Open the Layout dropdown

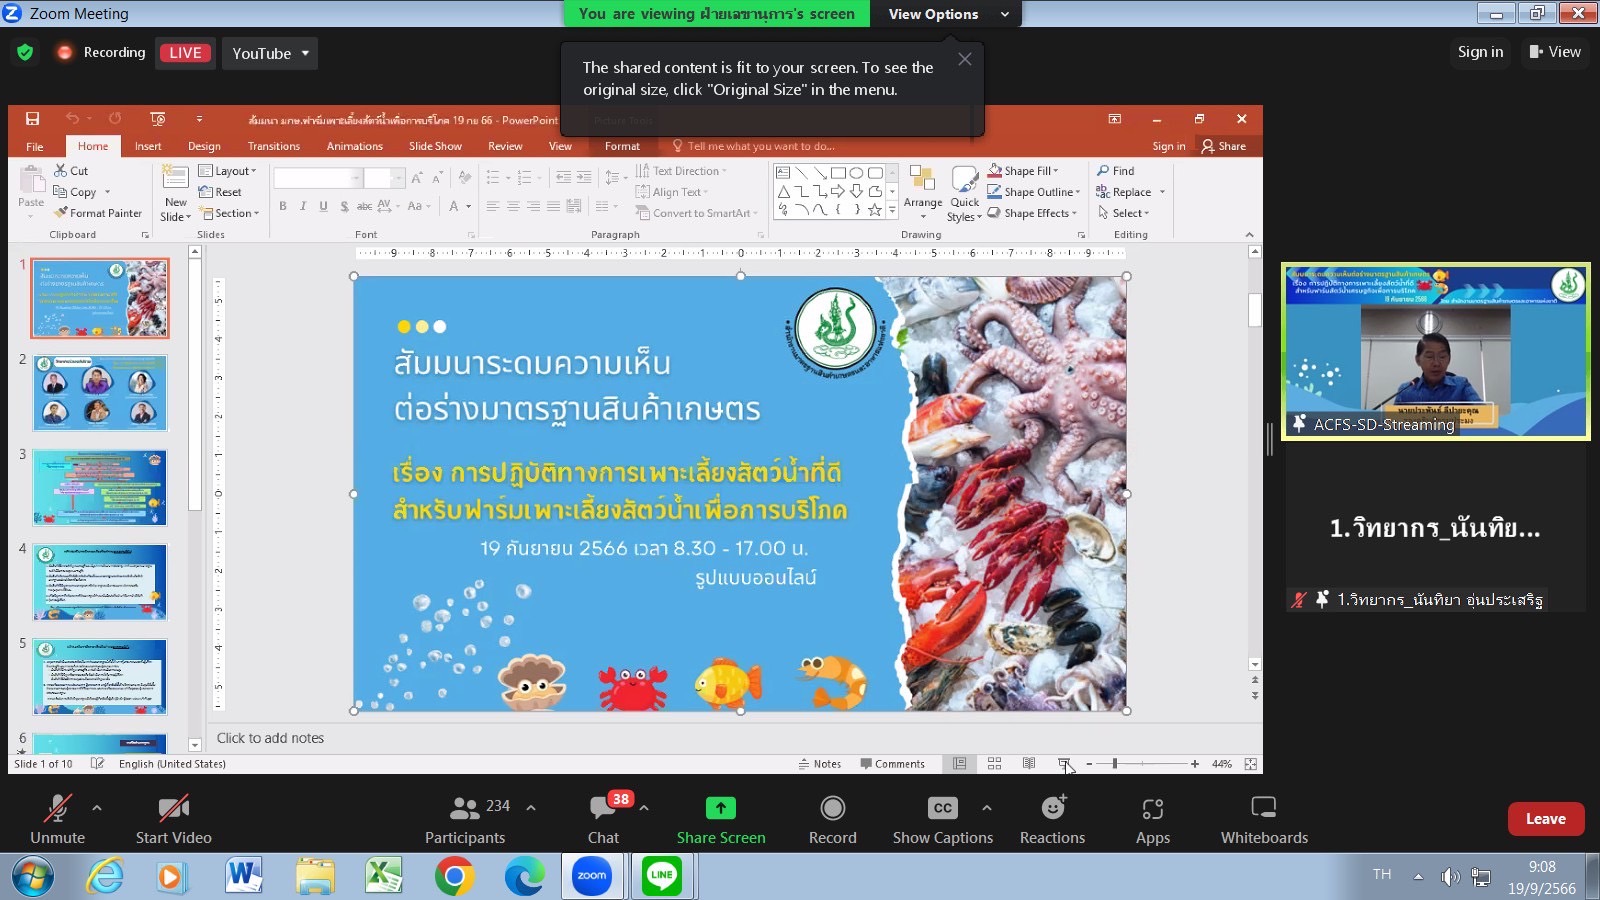point(228,171)
